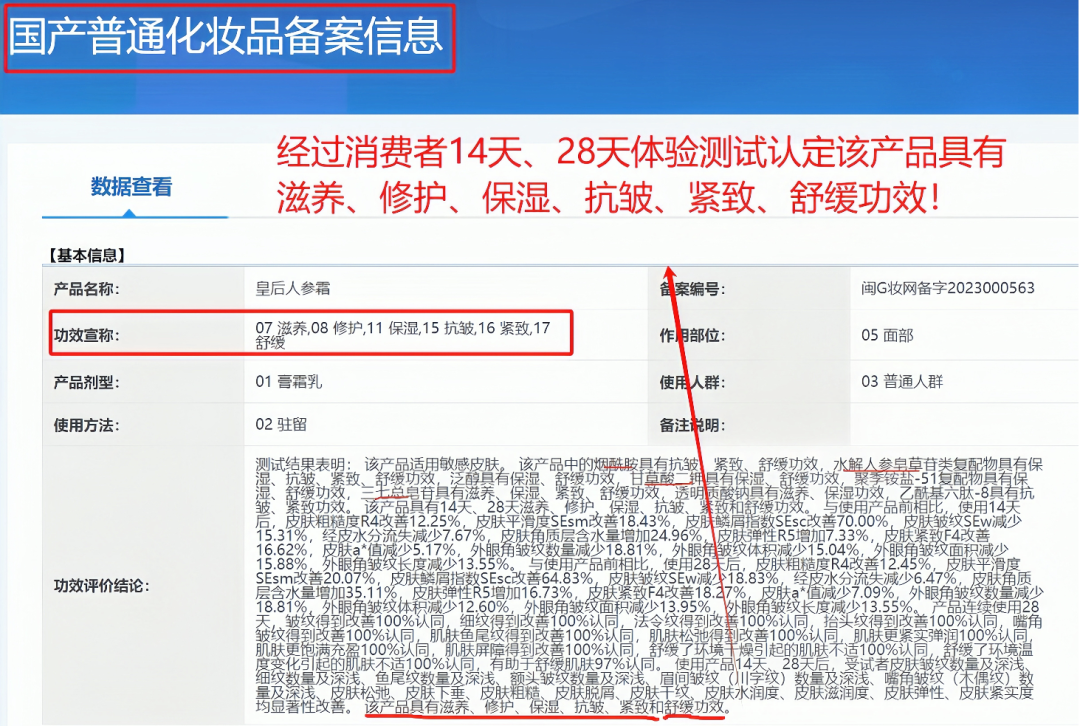Screen dimensions: 1080x726
Task: Click the 使用方法 field label
Action: [86, 426]
